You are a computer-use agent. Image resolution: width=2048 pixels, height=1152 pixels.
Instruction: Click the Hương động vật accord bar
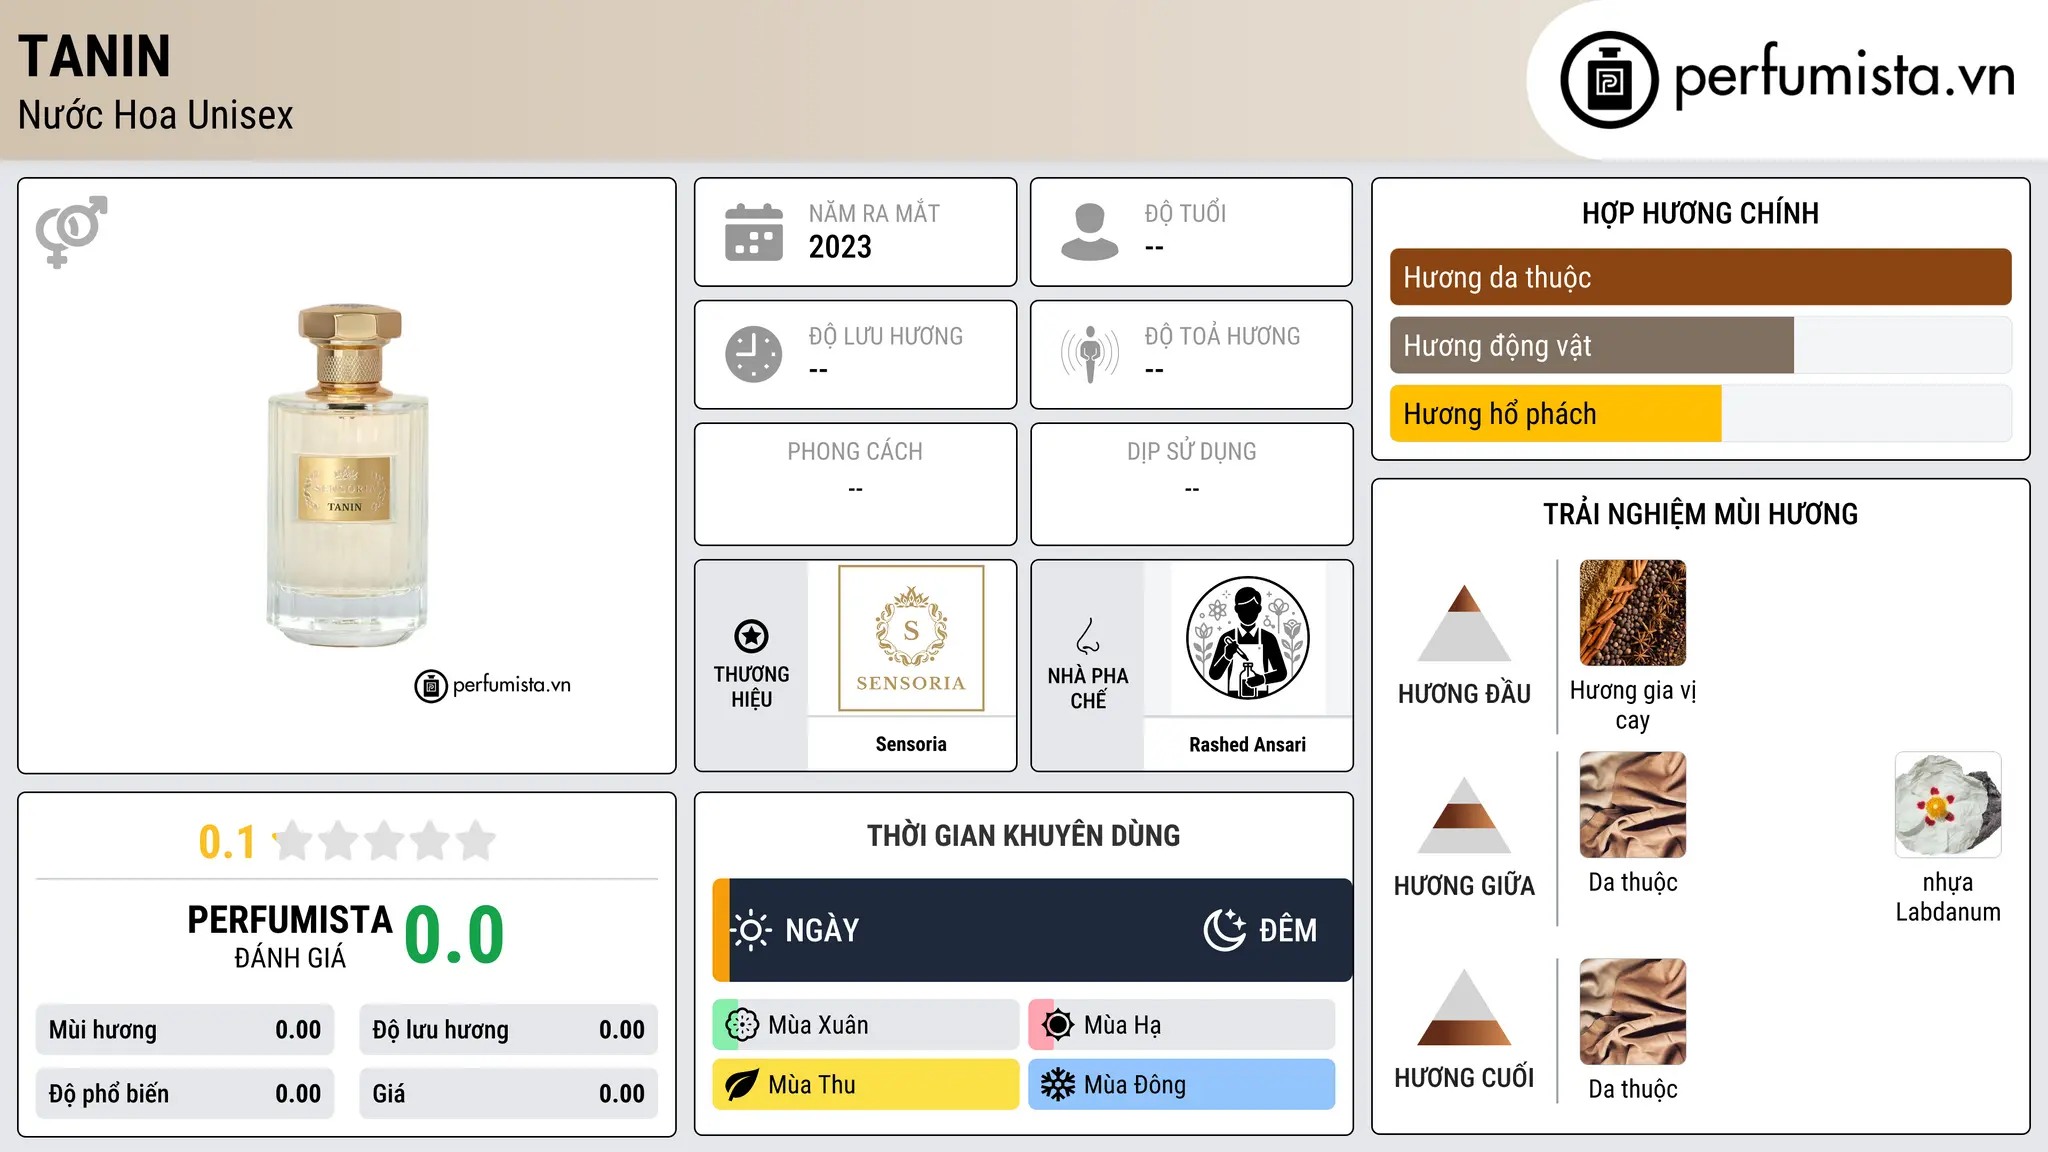click(1701, 346)
